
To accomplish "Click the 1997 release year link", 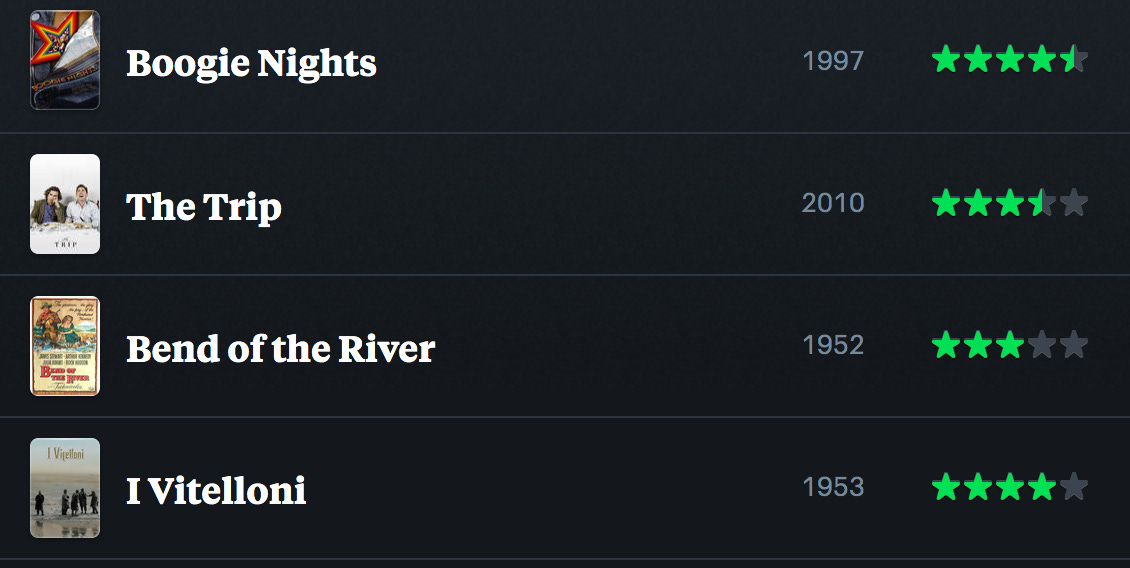I will point(833,61).
